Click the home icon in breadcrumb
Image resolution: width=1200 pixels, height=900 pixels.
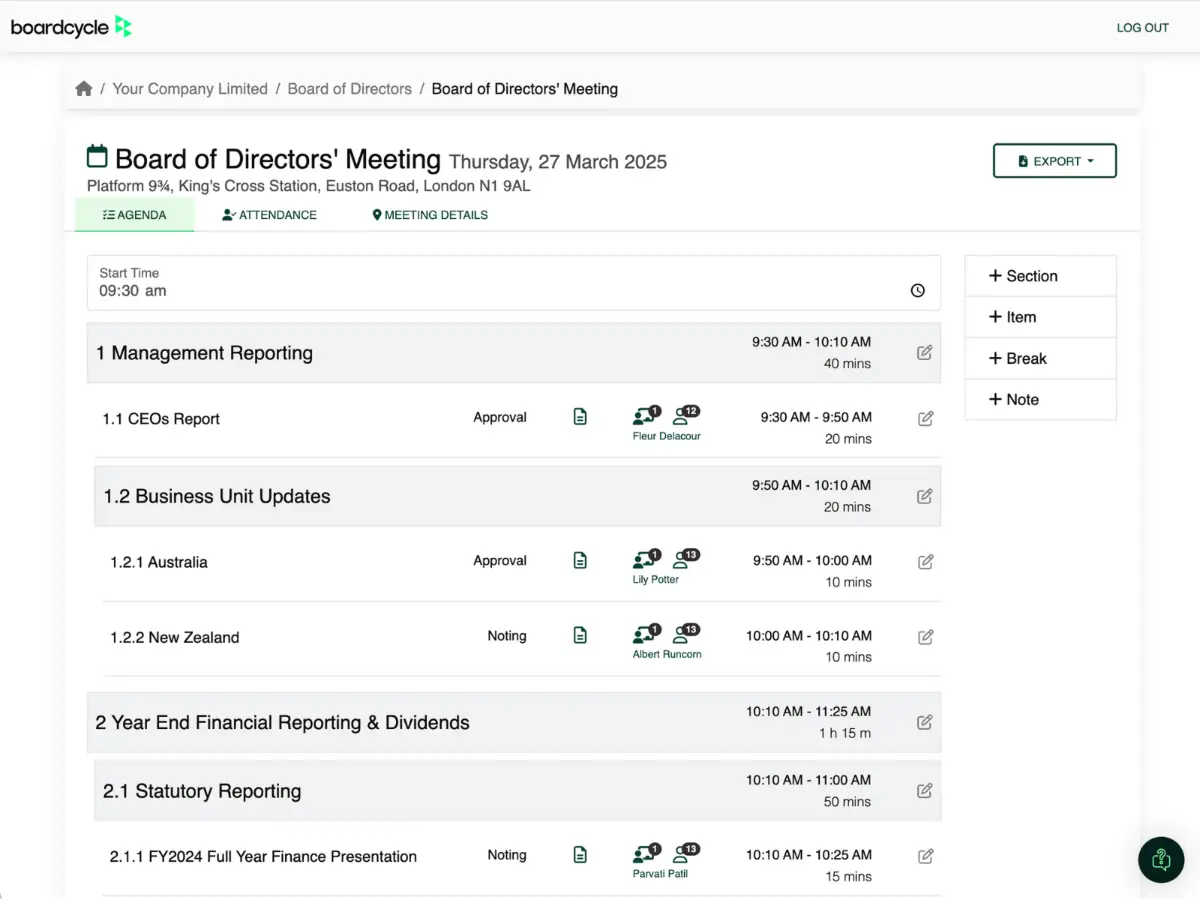coord(84,89)
